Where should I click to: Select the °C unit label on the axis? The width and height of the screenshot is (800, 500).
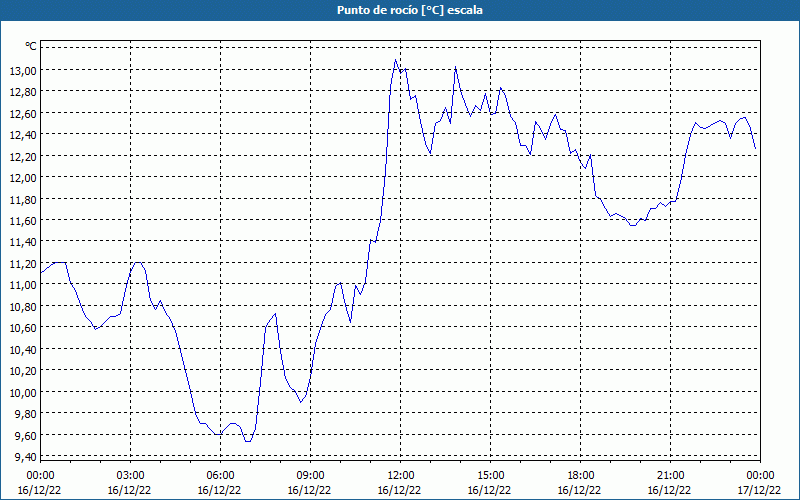tap(31, 46)
